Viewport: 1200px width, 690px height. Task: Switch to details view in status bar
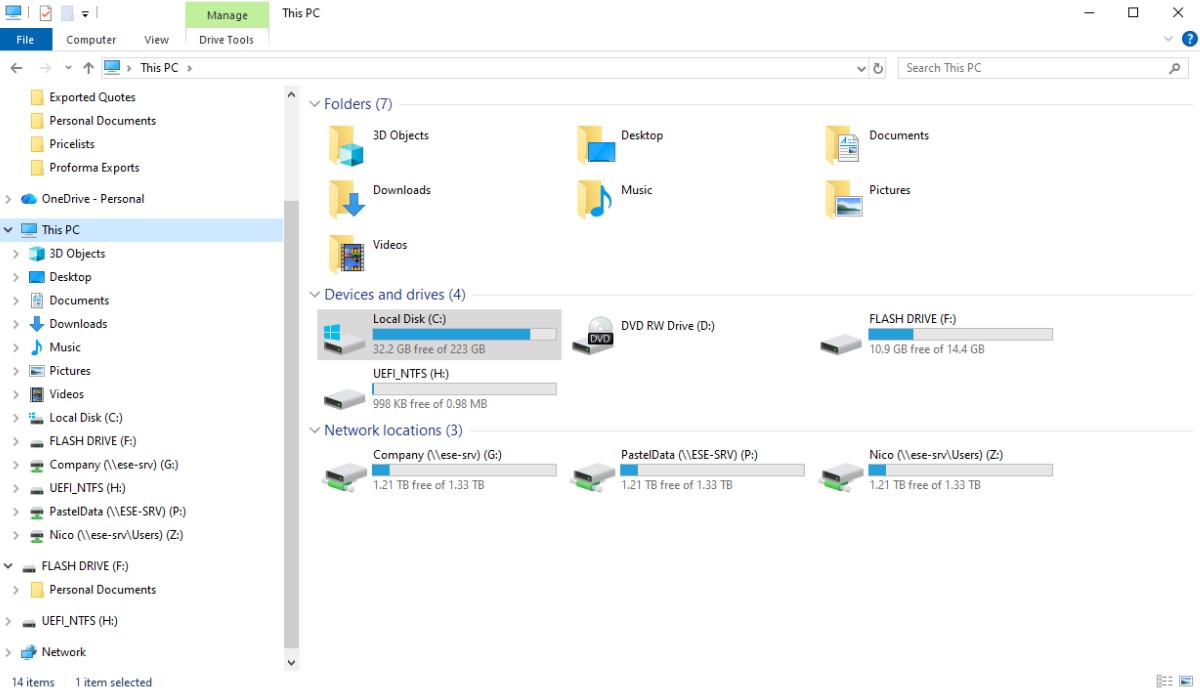click(1163, 682)
